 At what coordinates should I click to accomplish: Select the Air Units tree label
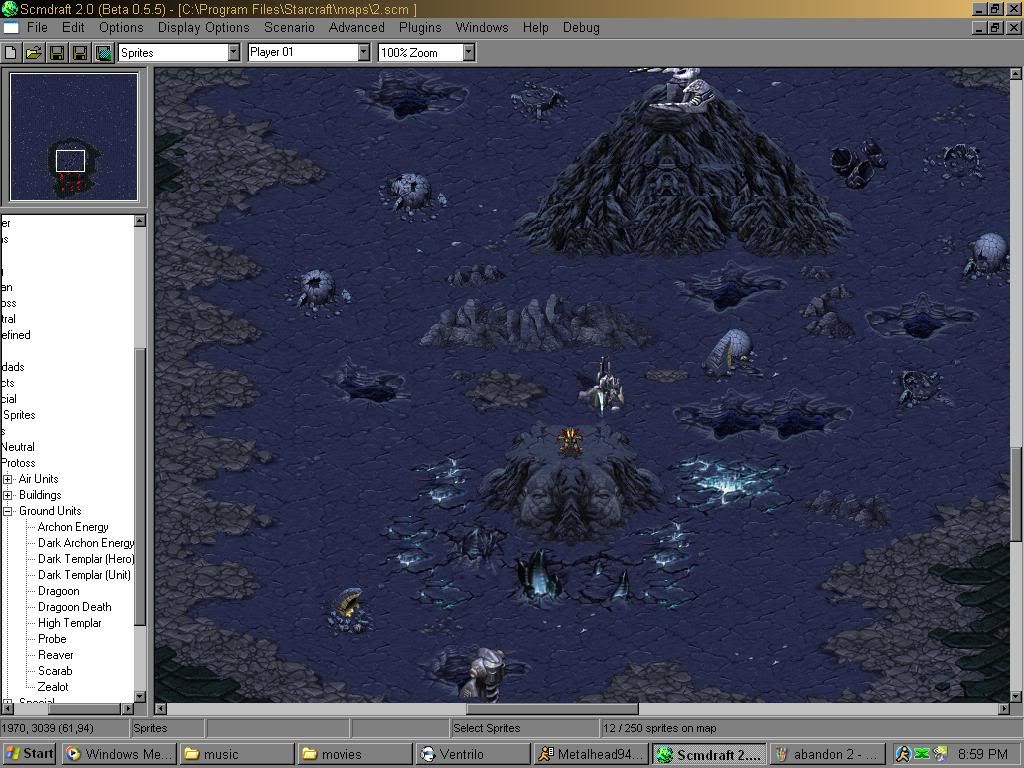click(x=39, y=479)
